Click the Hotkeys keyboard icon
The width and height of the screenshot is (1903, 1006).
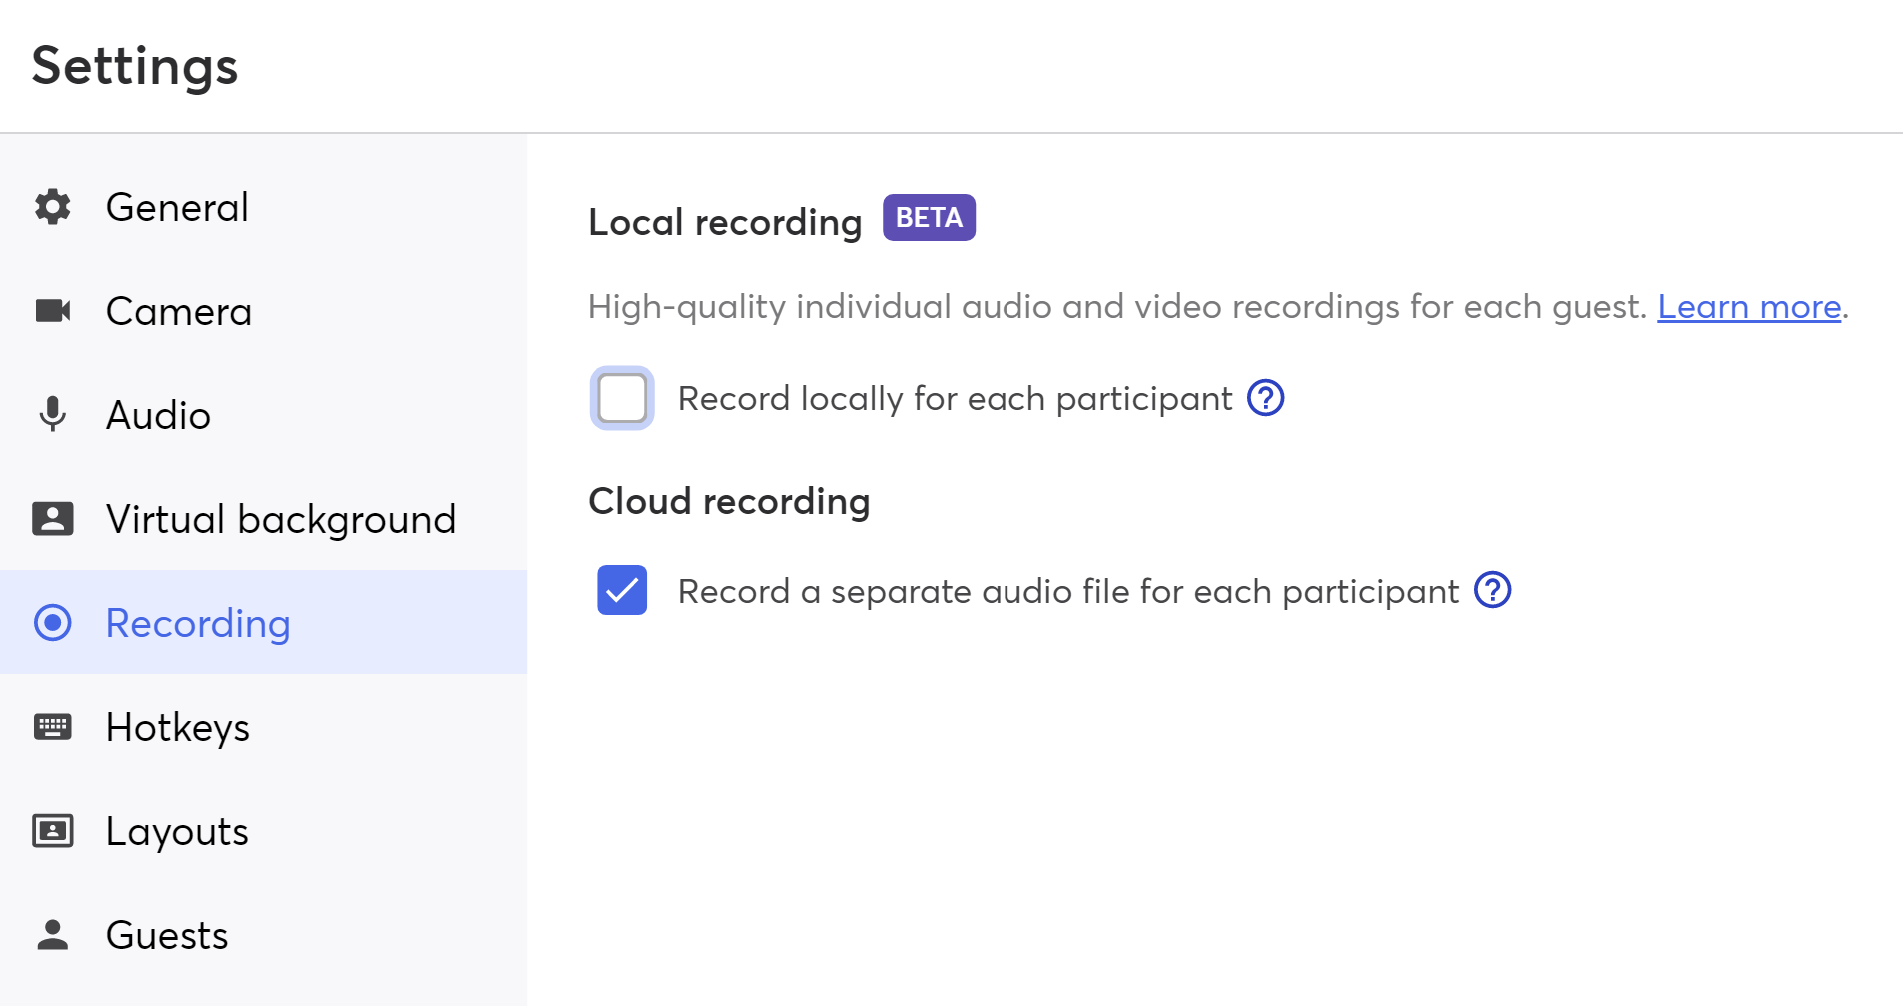tap(53, 727)
